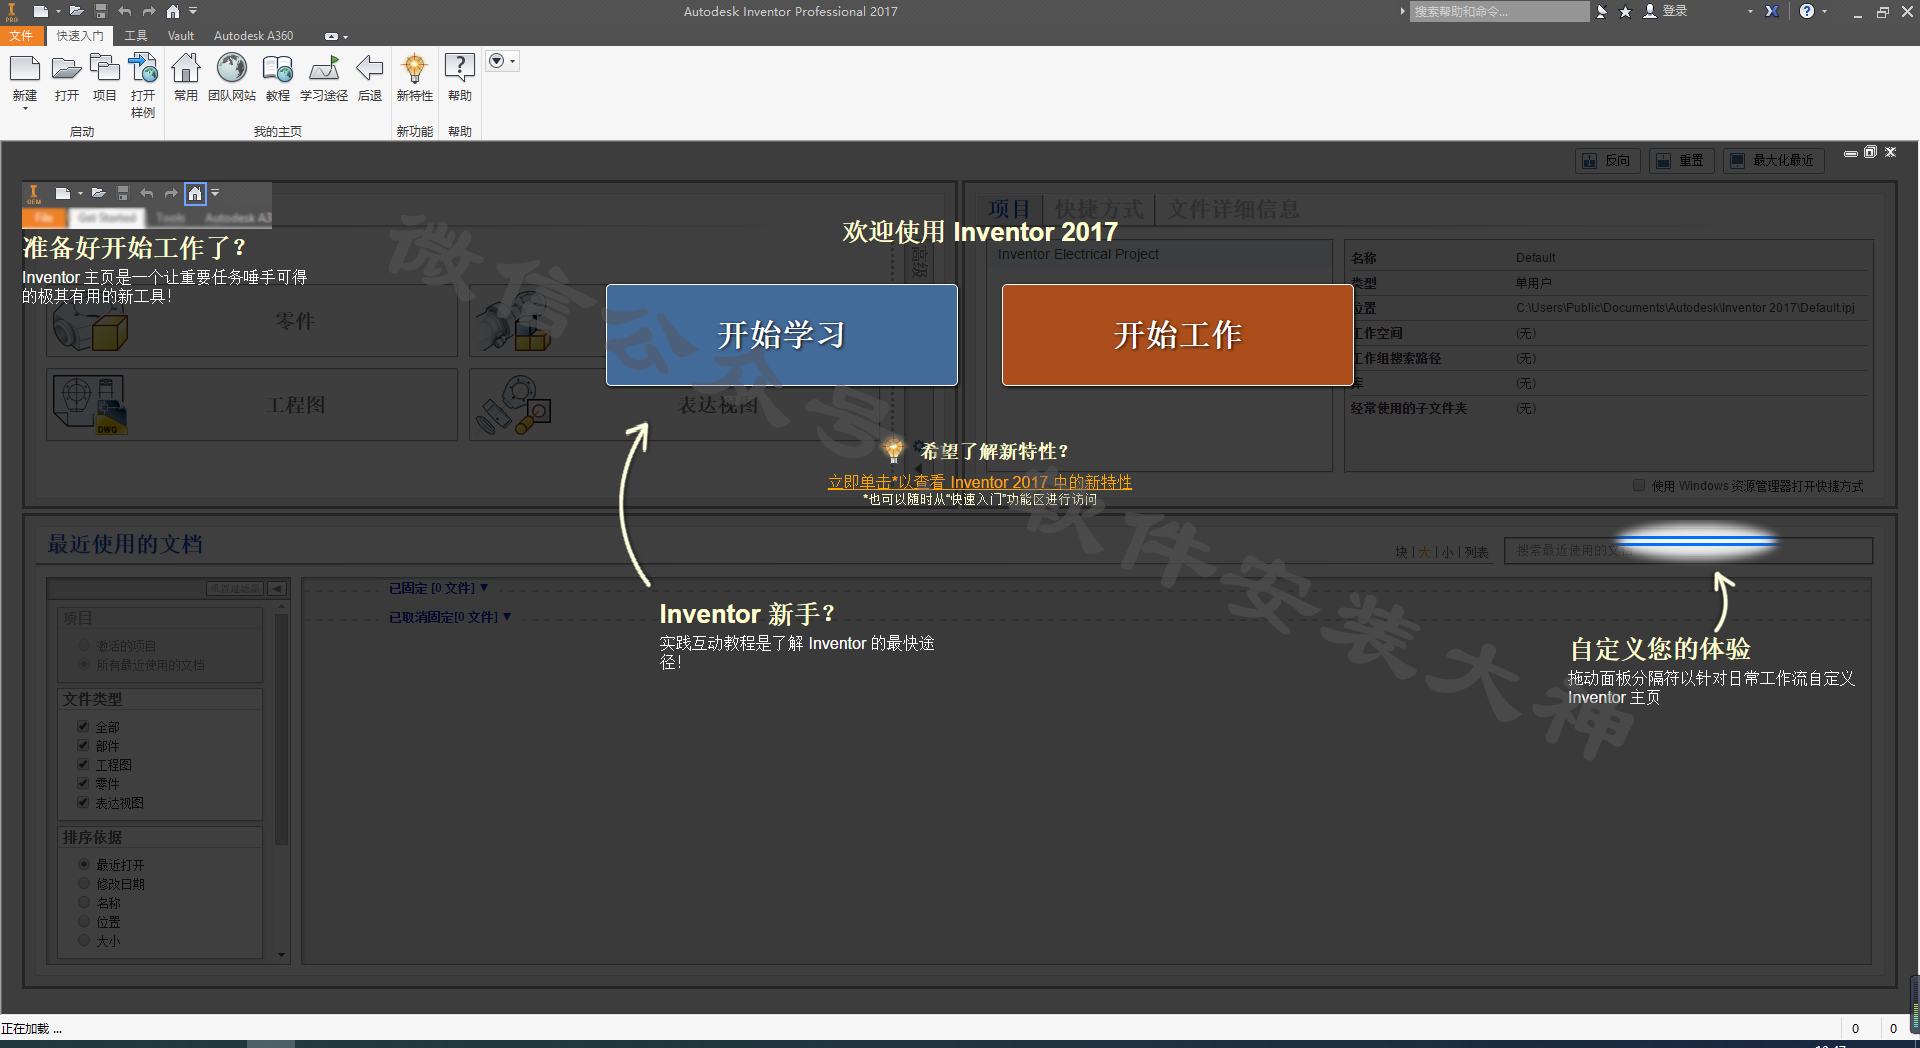Open the Autodesk Exchange X icon
This screenshot has height=1048, width=1920.
(x=1772, y=11)
